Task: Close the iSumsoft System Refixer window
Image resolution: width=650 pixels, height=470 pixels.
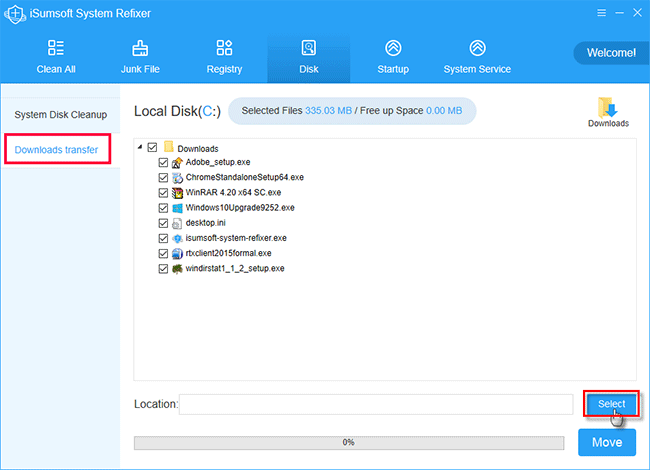Action: (637, 13)
